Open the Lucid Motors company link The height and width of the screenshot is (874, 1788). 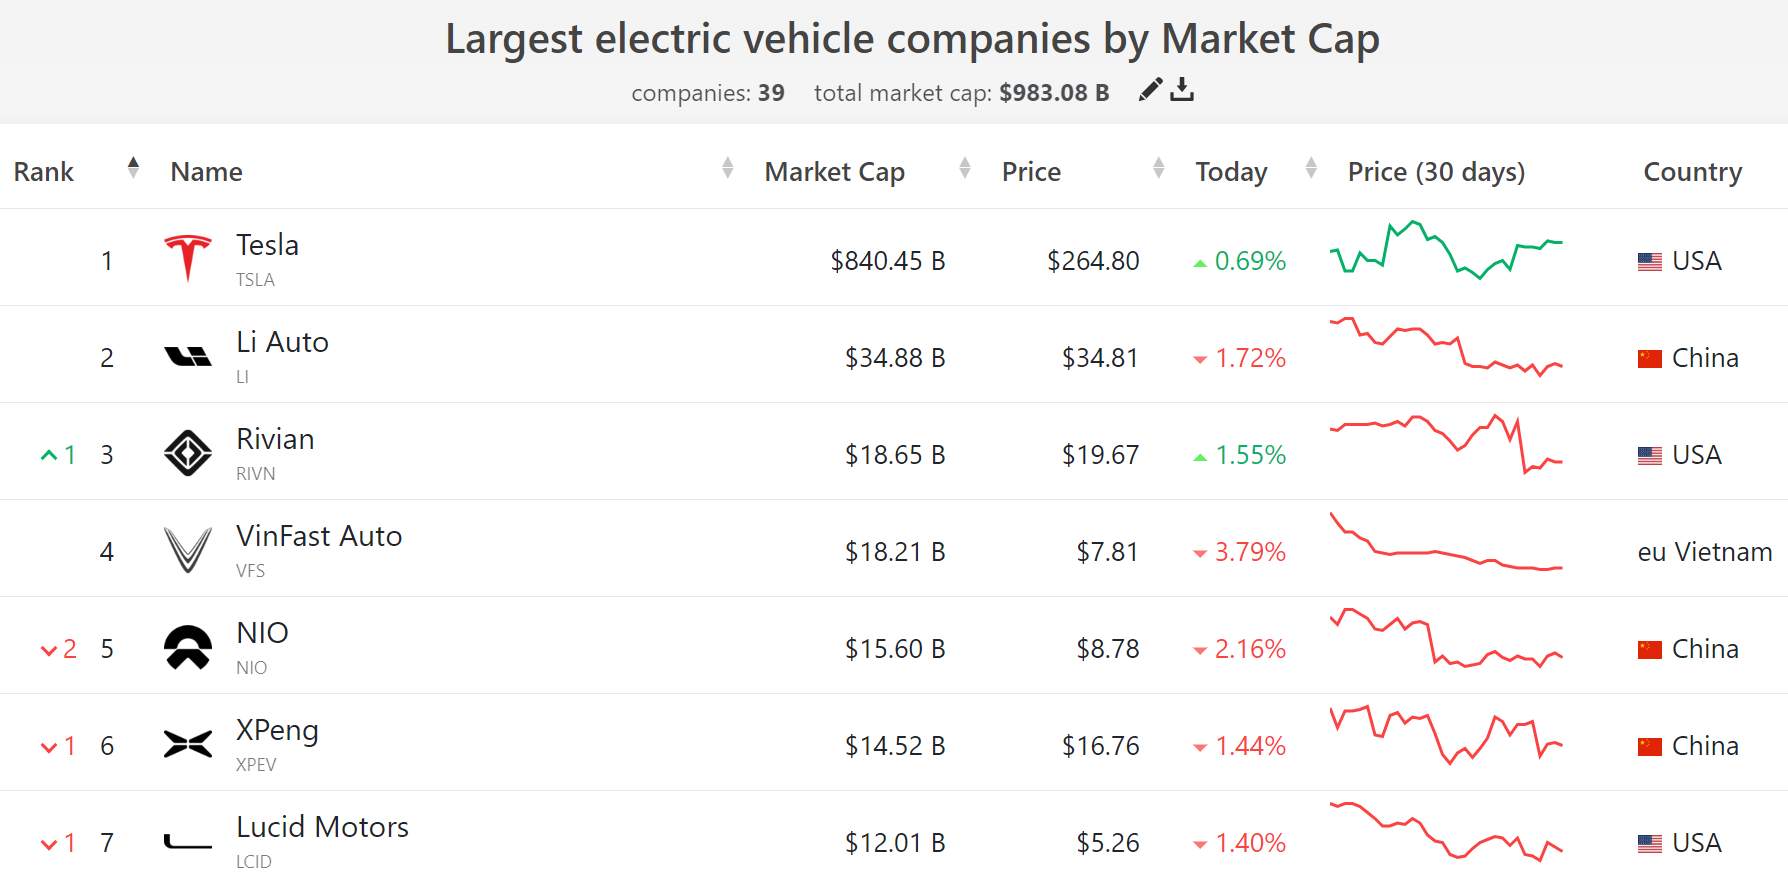point(322,827)
